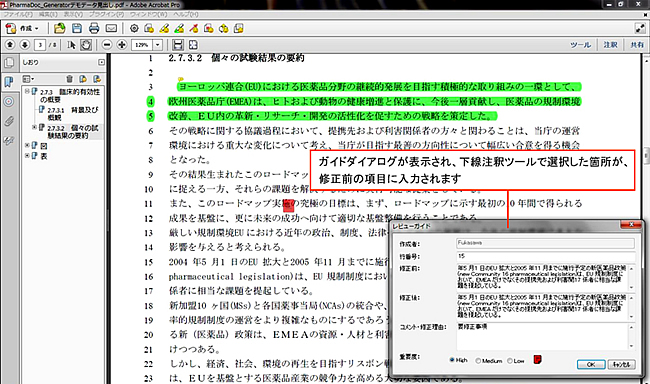Select bookmark 2.7.3.1 背景及び概観
The image size is (650, 384).
73,114
